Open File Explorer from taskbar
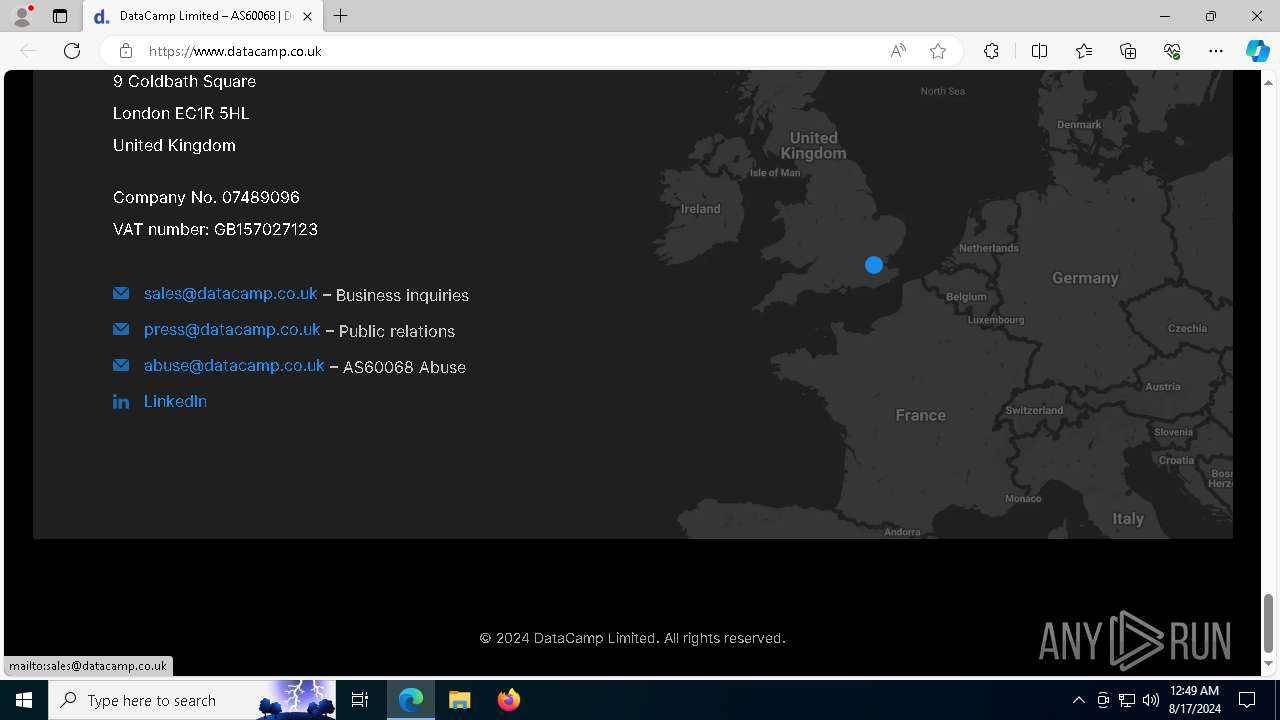1280x720 pixels. coord(459,700)
